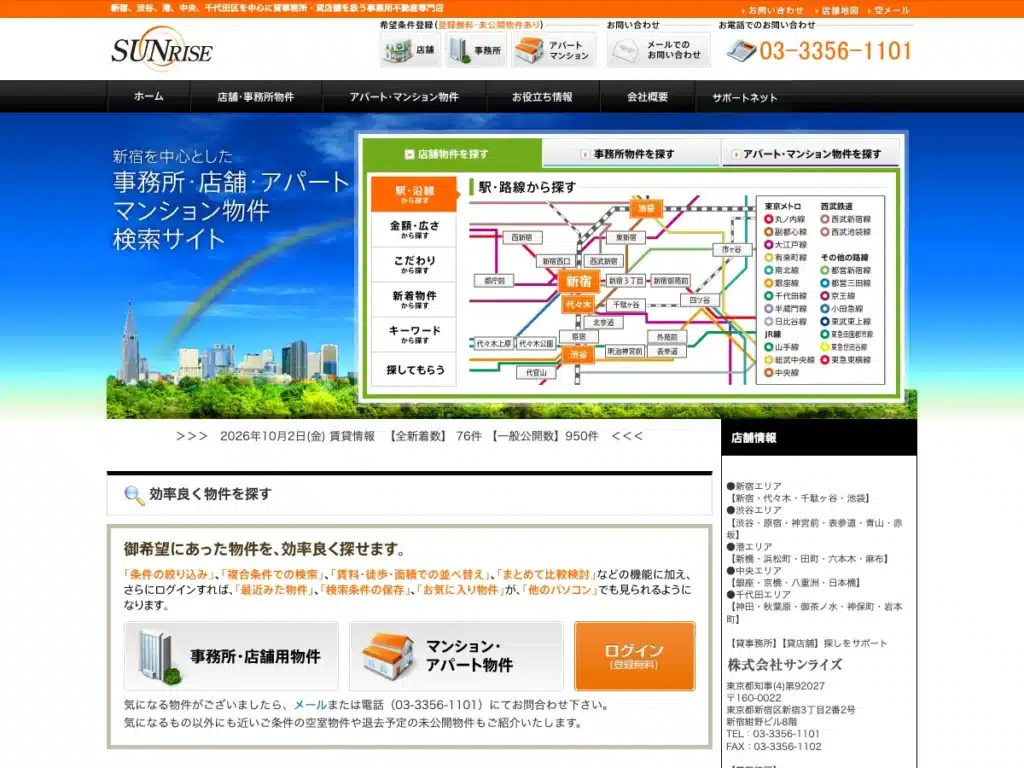
Task: Select 代々木 station on the route map
Action: 578,304
